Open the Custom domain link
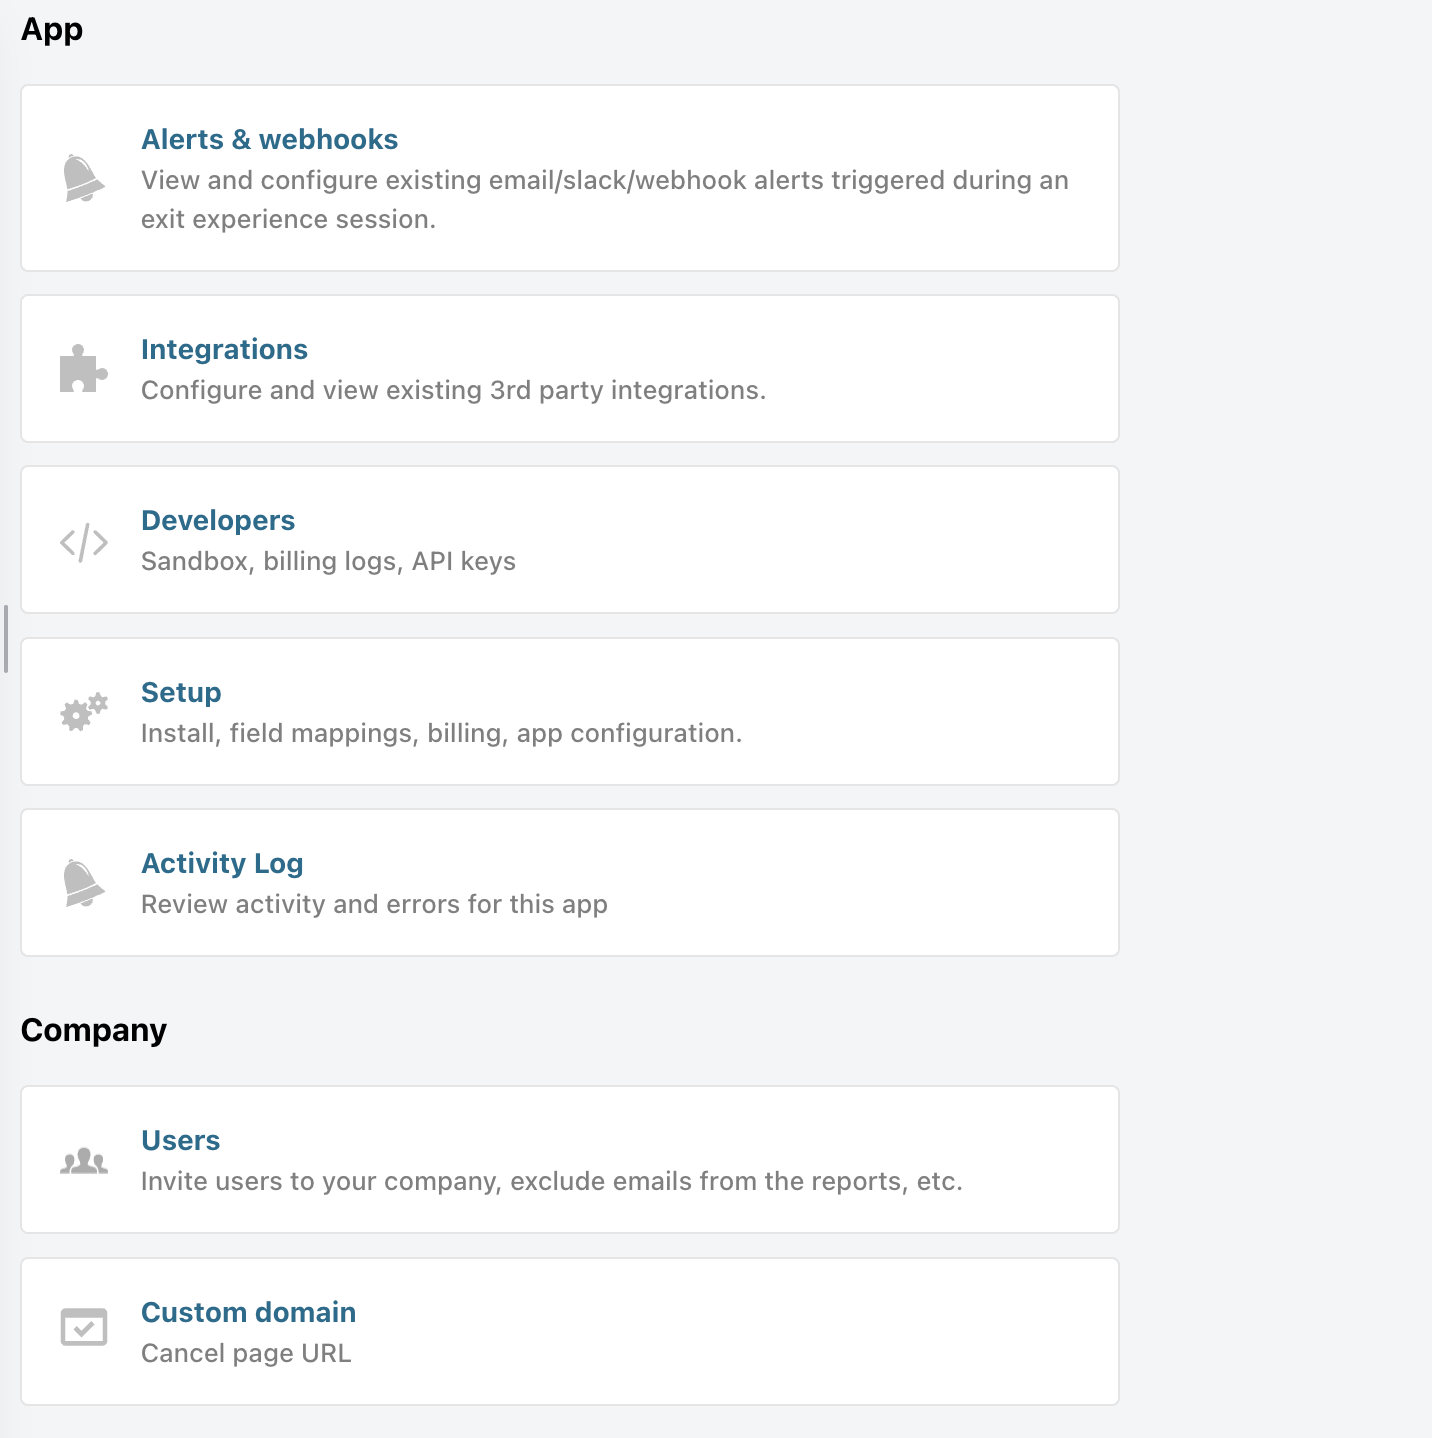 (248, 1313)
